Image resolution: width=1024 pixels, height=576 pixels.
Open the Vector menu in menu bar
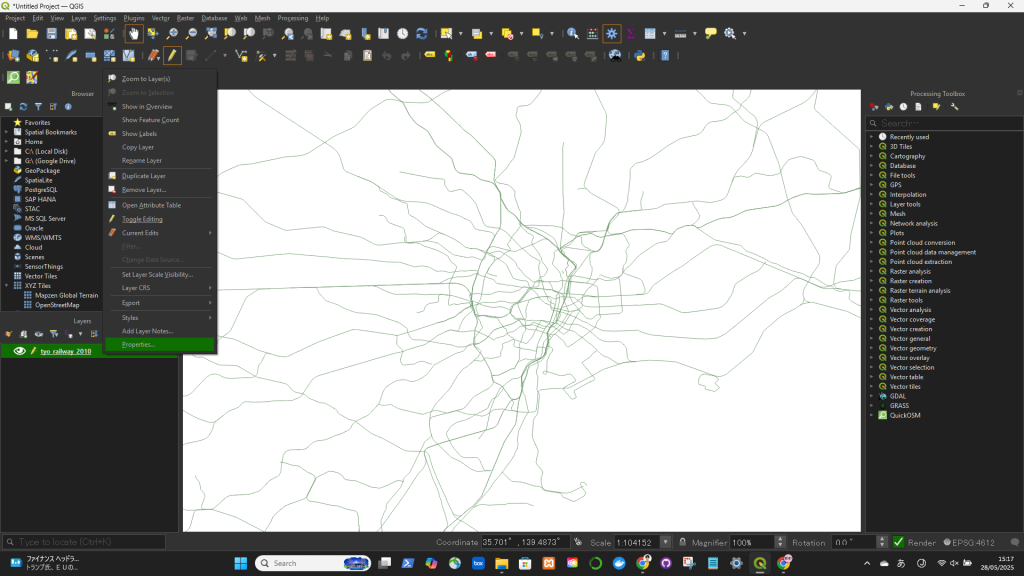(160, 18)
